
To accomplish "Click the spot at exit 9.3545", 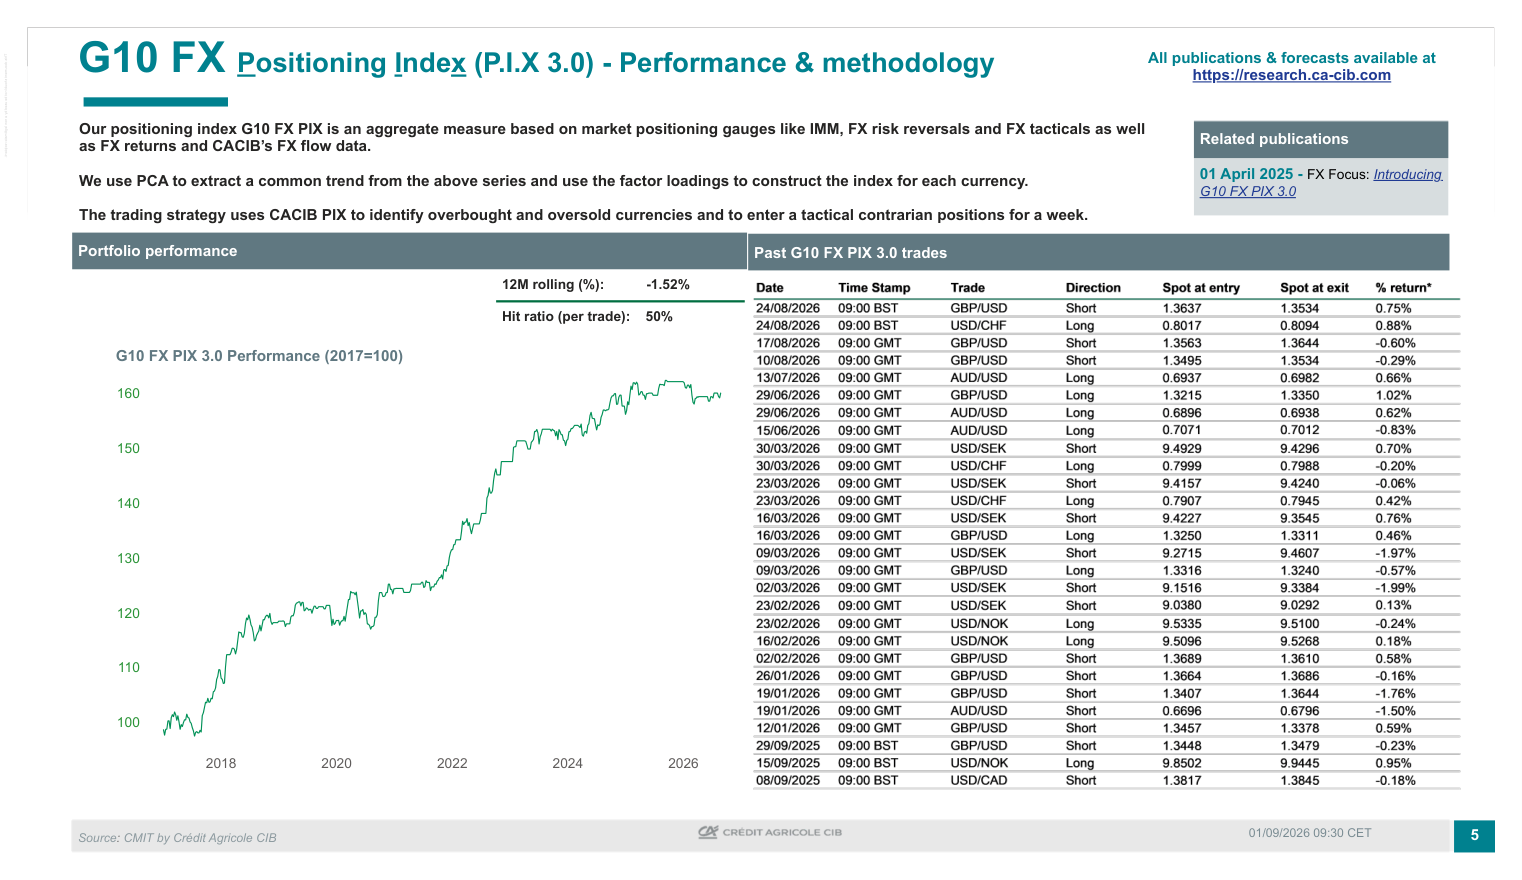I will click(x=1300, y=519).
